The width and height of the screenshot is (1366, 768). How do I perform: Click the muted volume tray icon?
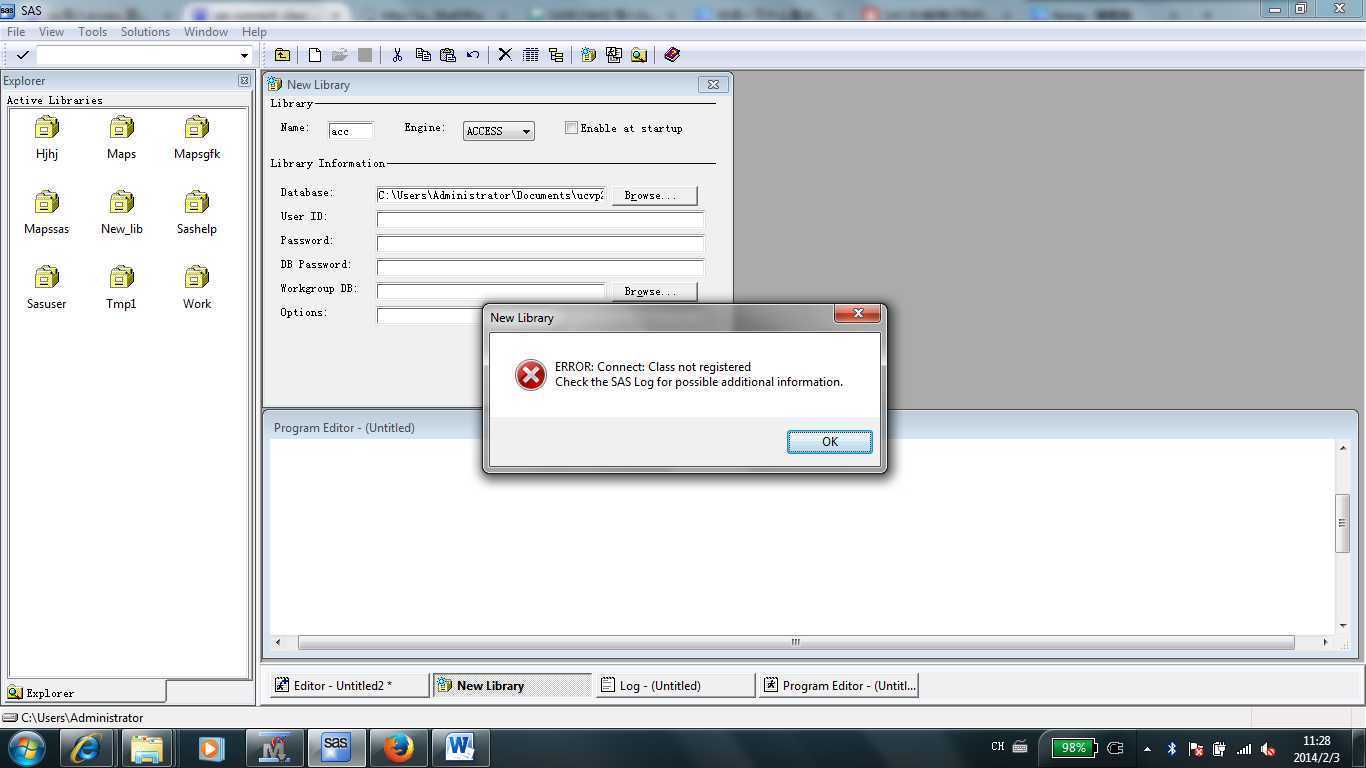click(x=1268, y=749)
